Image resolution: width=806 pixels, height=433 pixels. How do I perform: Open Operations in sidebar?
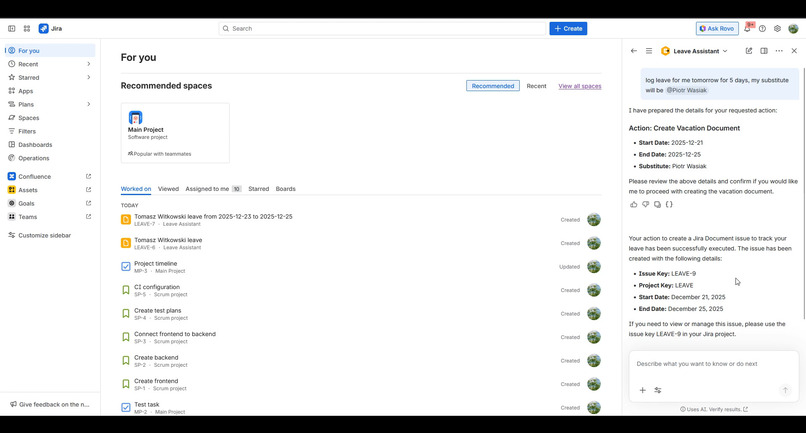pos(50,158)
